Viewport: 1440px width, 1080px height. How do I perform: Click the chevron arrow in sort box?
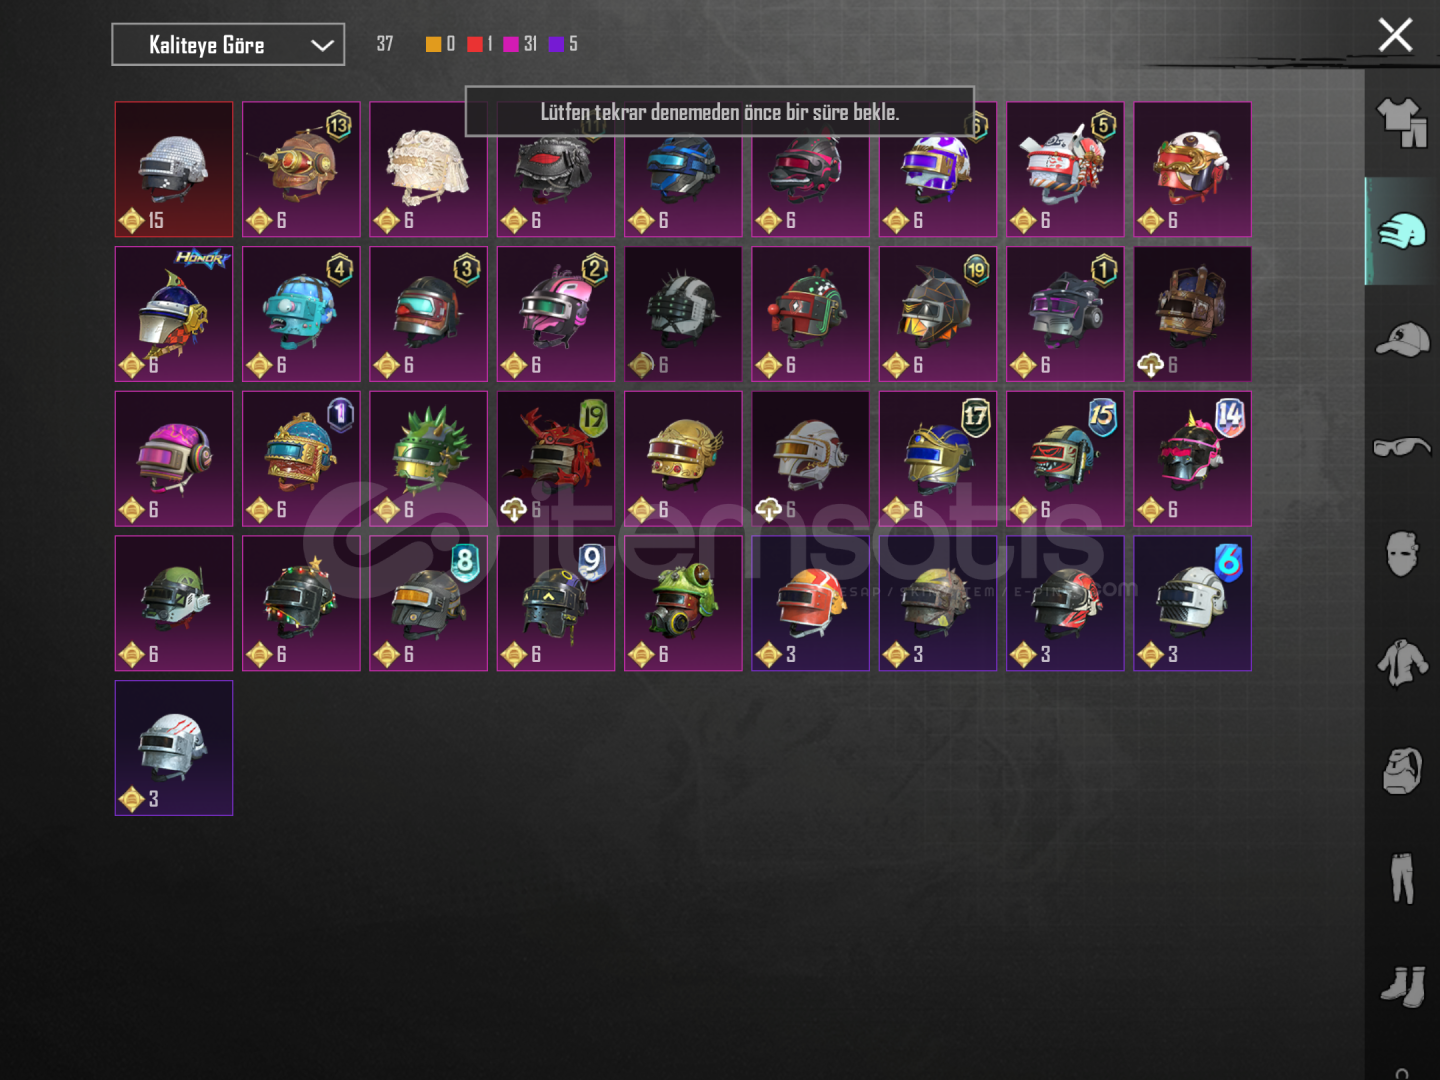322,45
